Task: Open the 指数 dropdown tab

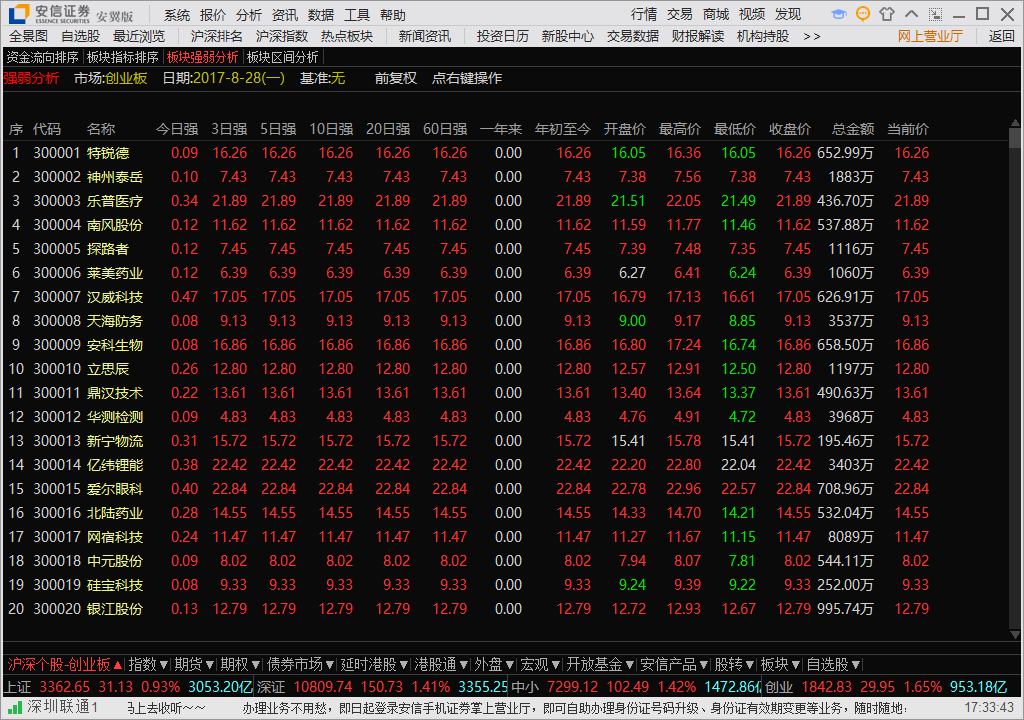Action: 148,664
